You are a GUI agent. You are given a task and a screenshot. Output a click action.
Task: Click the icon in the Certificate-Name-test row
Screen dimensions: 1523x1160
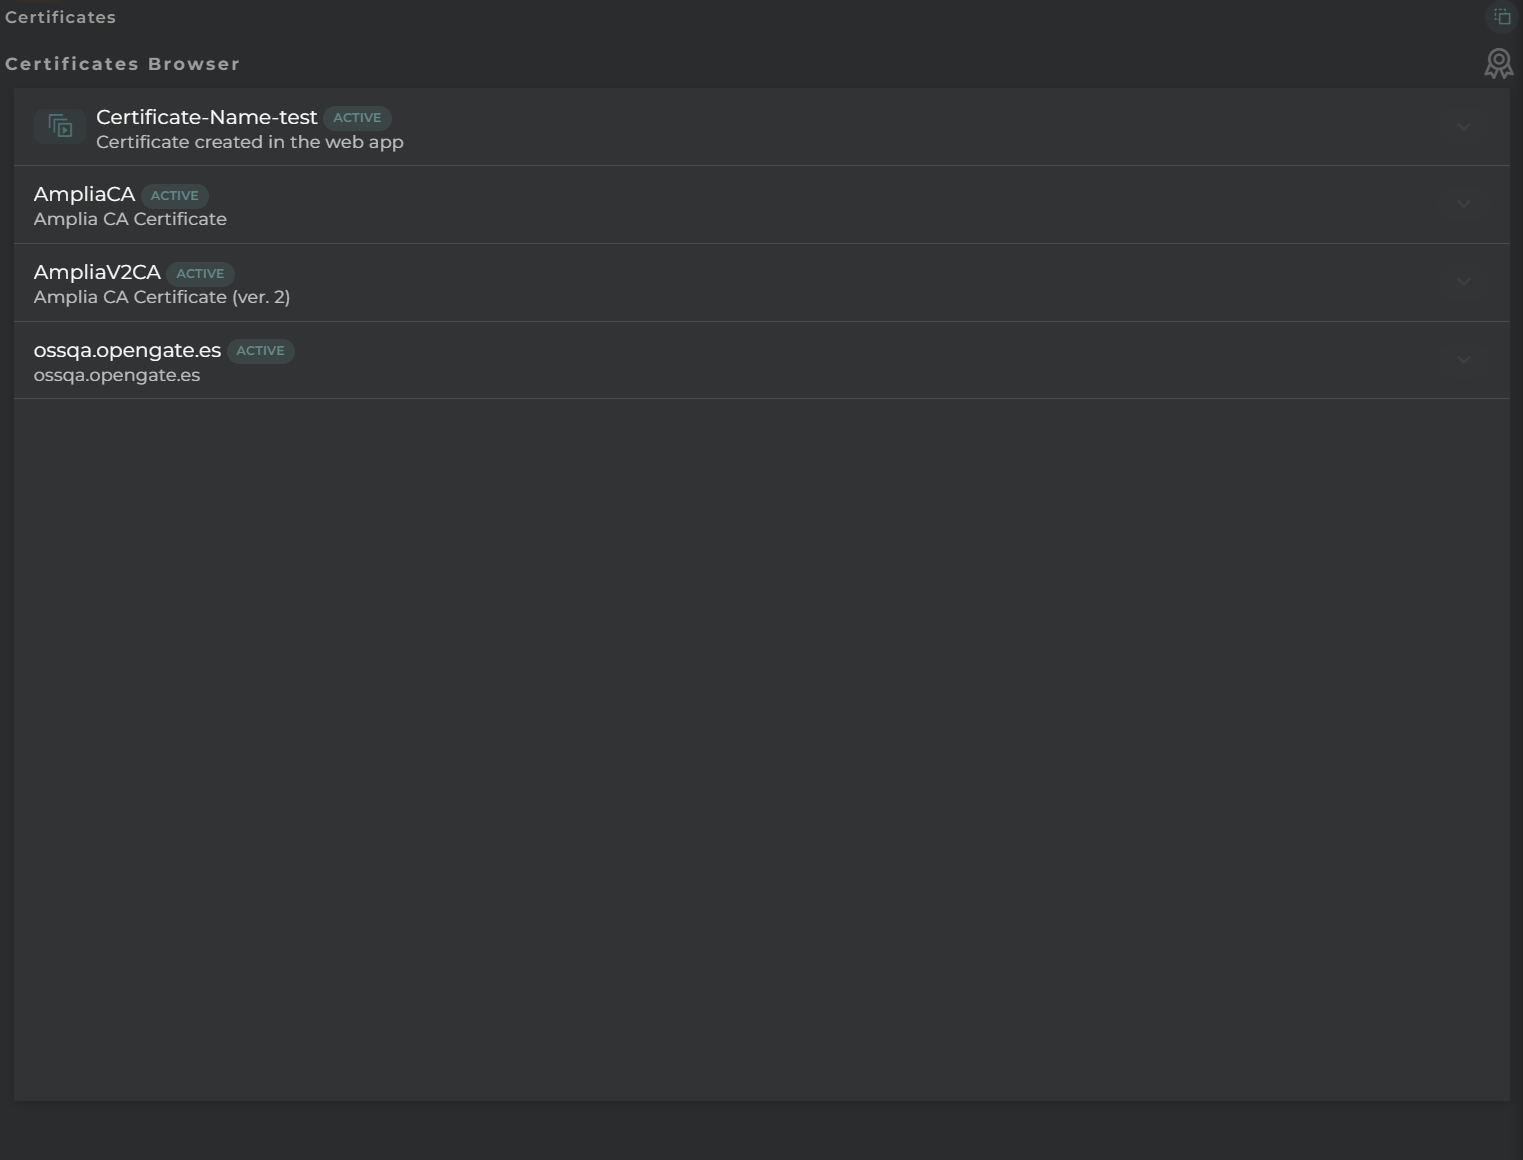[60, 127]
